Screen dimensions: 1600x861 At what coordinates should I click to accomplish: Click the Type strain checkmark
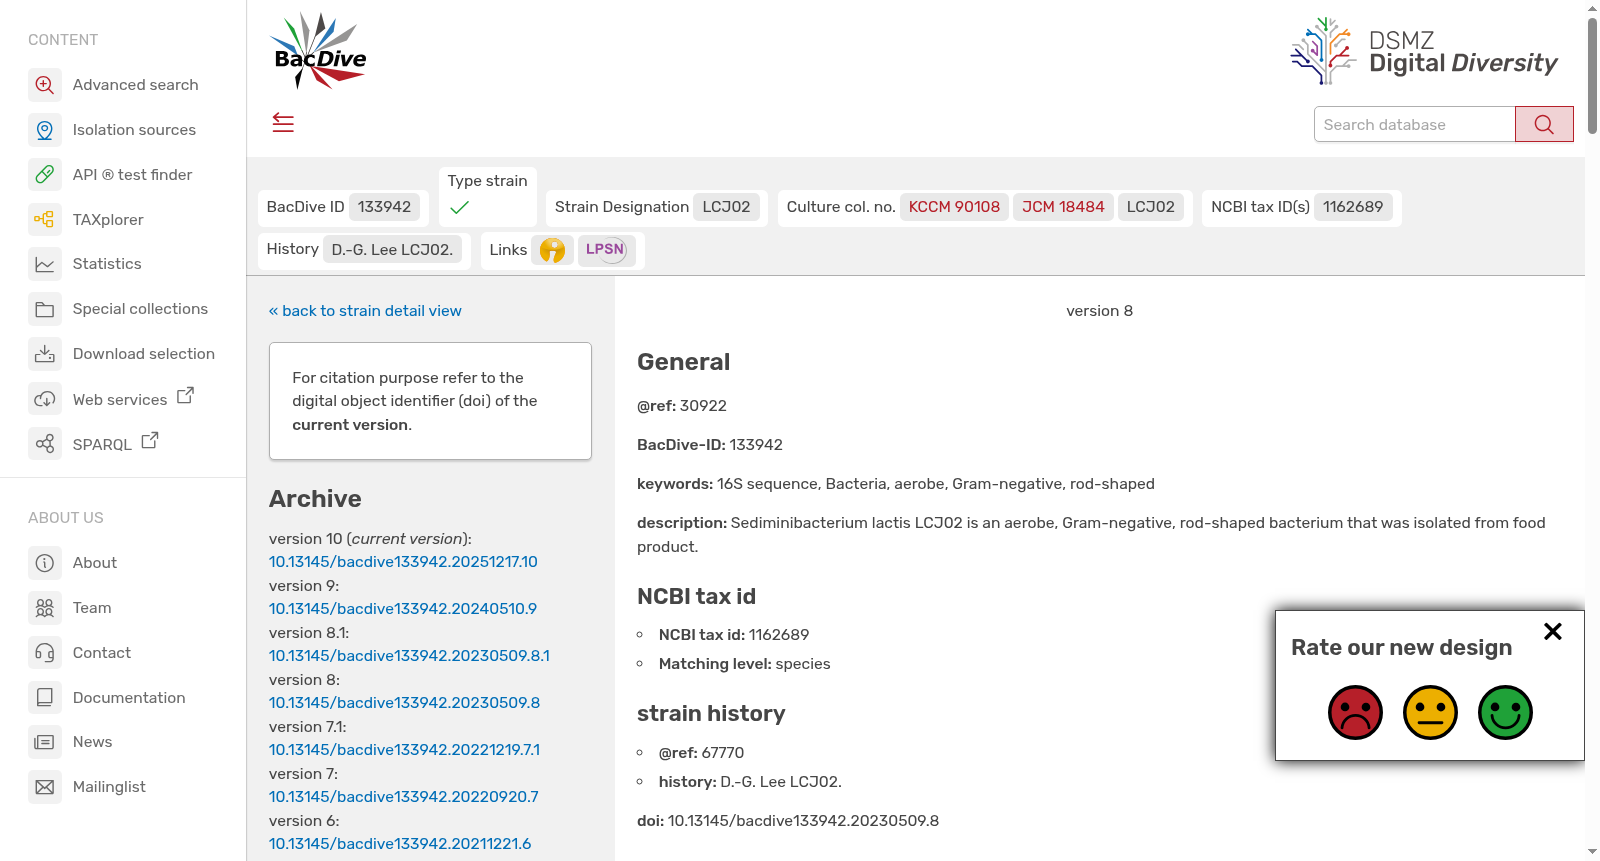tap(460, 208)
